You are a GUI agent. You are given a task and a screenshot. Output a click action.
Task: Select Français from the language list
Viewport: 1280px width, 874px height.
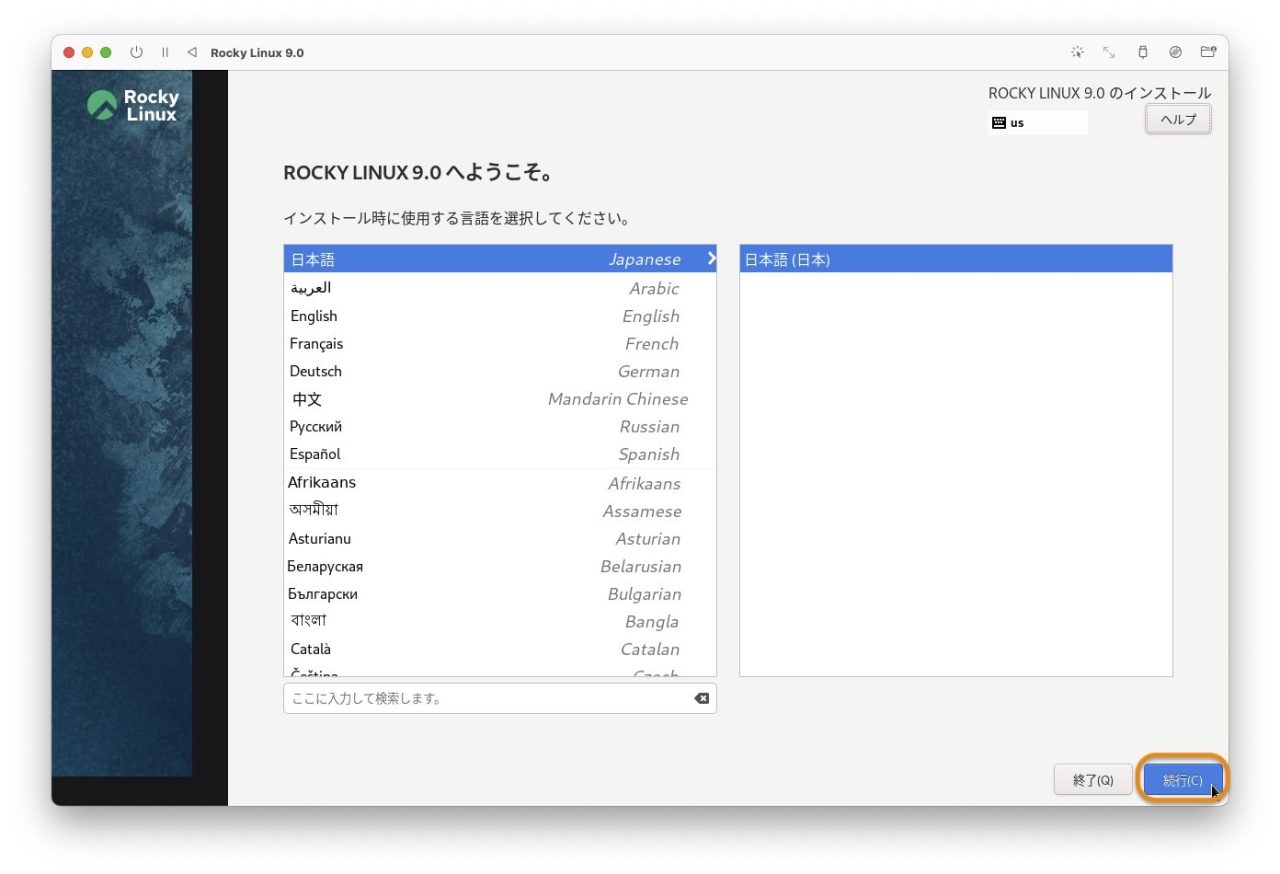(x=450, y=343)
